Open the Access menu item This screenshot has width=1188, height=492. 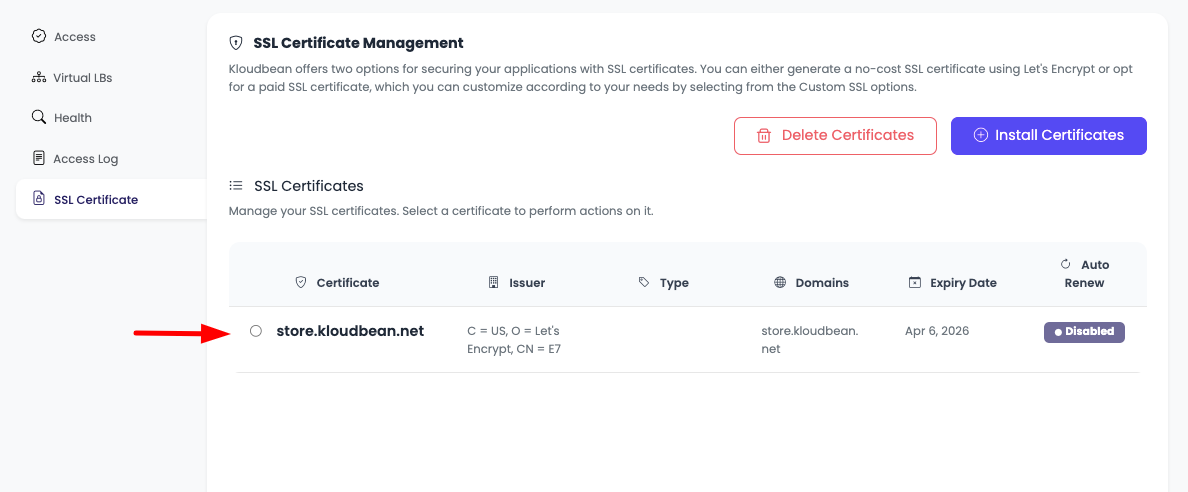pyautogui.click(x=74, y=37)
